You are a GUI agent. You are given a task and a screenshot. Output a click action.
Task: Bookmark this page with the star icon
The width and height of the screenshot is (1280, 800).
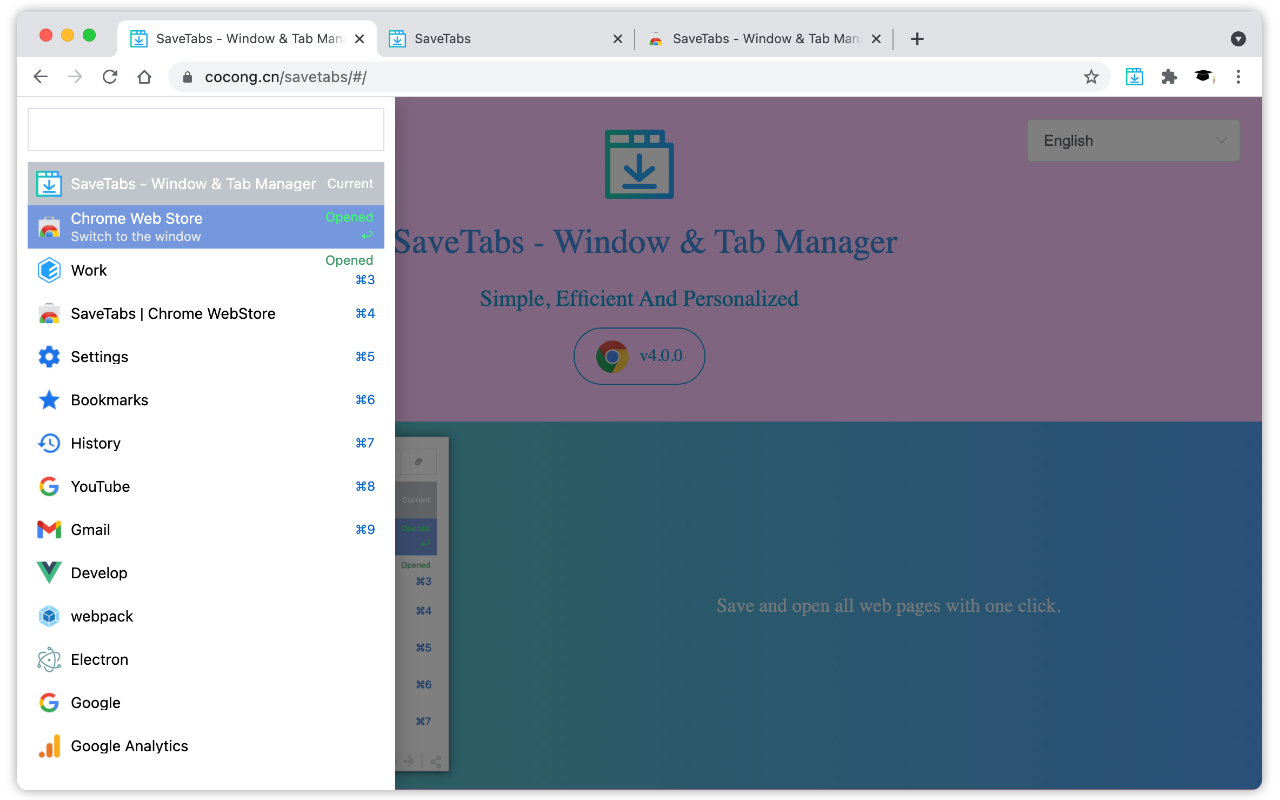click(1091, 77)
